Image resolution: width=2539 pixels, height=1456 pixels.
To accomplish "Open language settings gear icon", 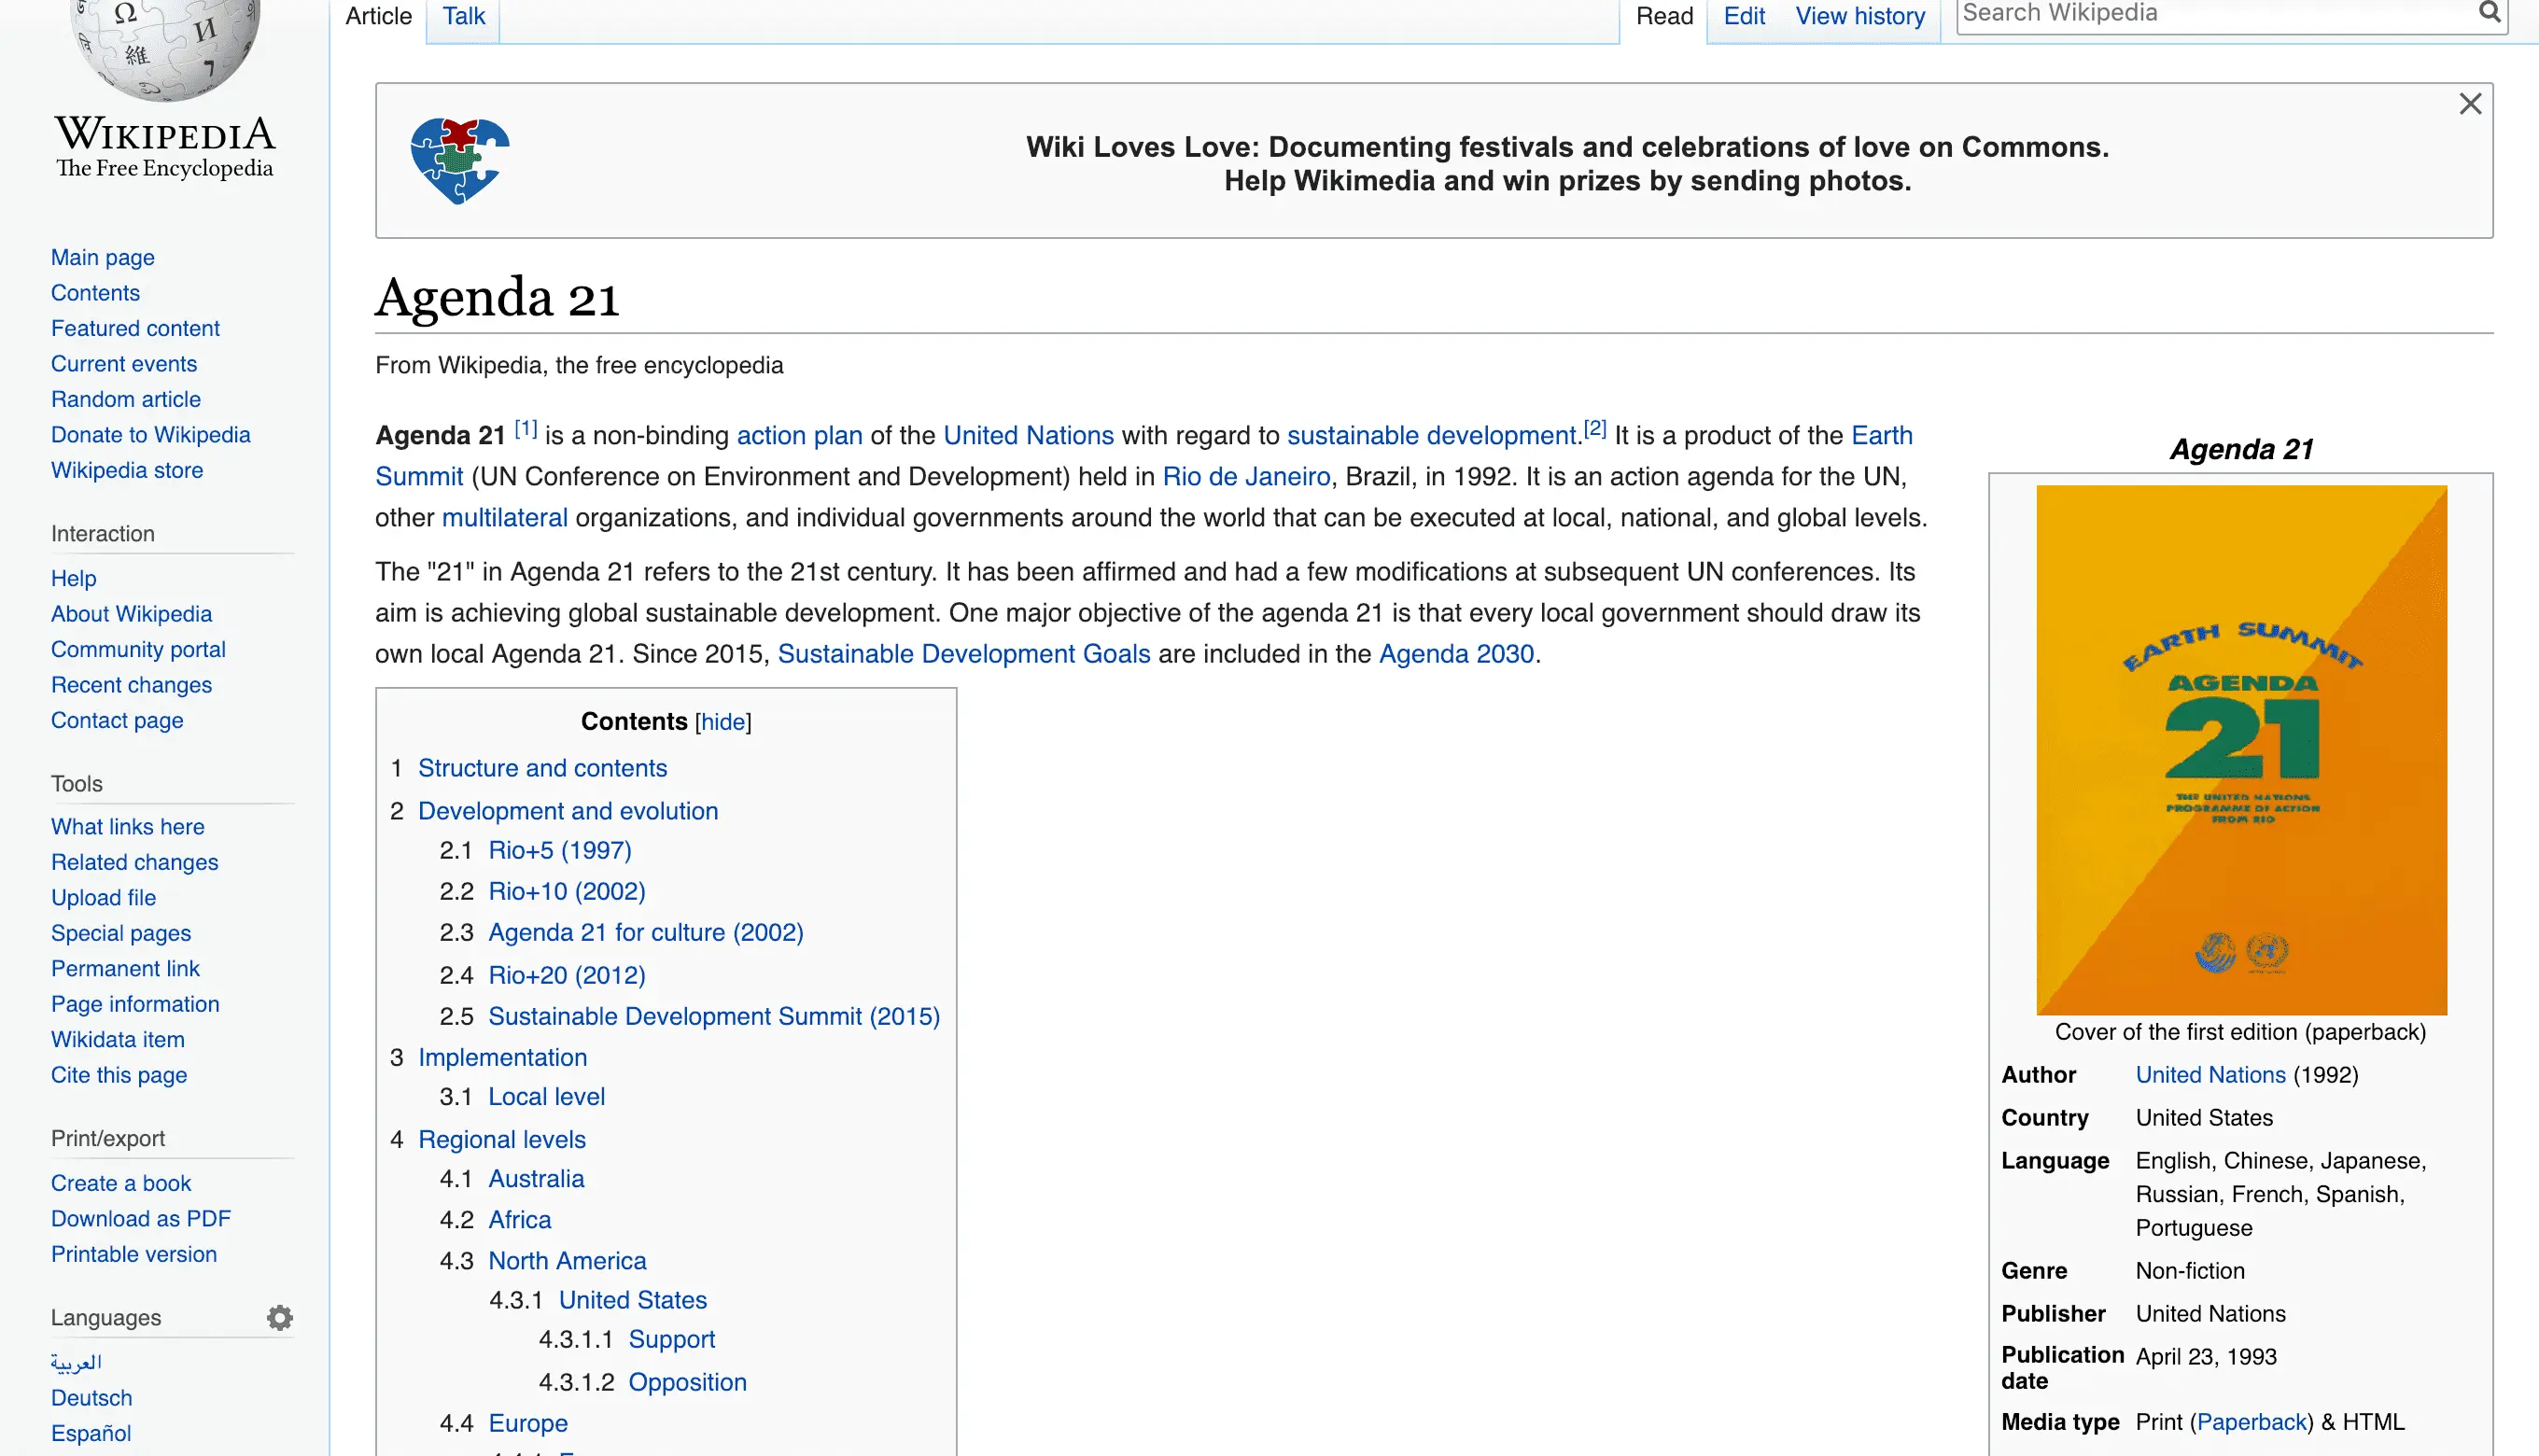I will (280, 1318).
